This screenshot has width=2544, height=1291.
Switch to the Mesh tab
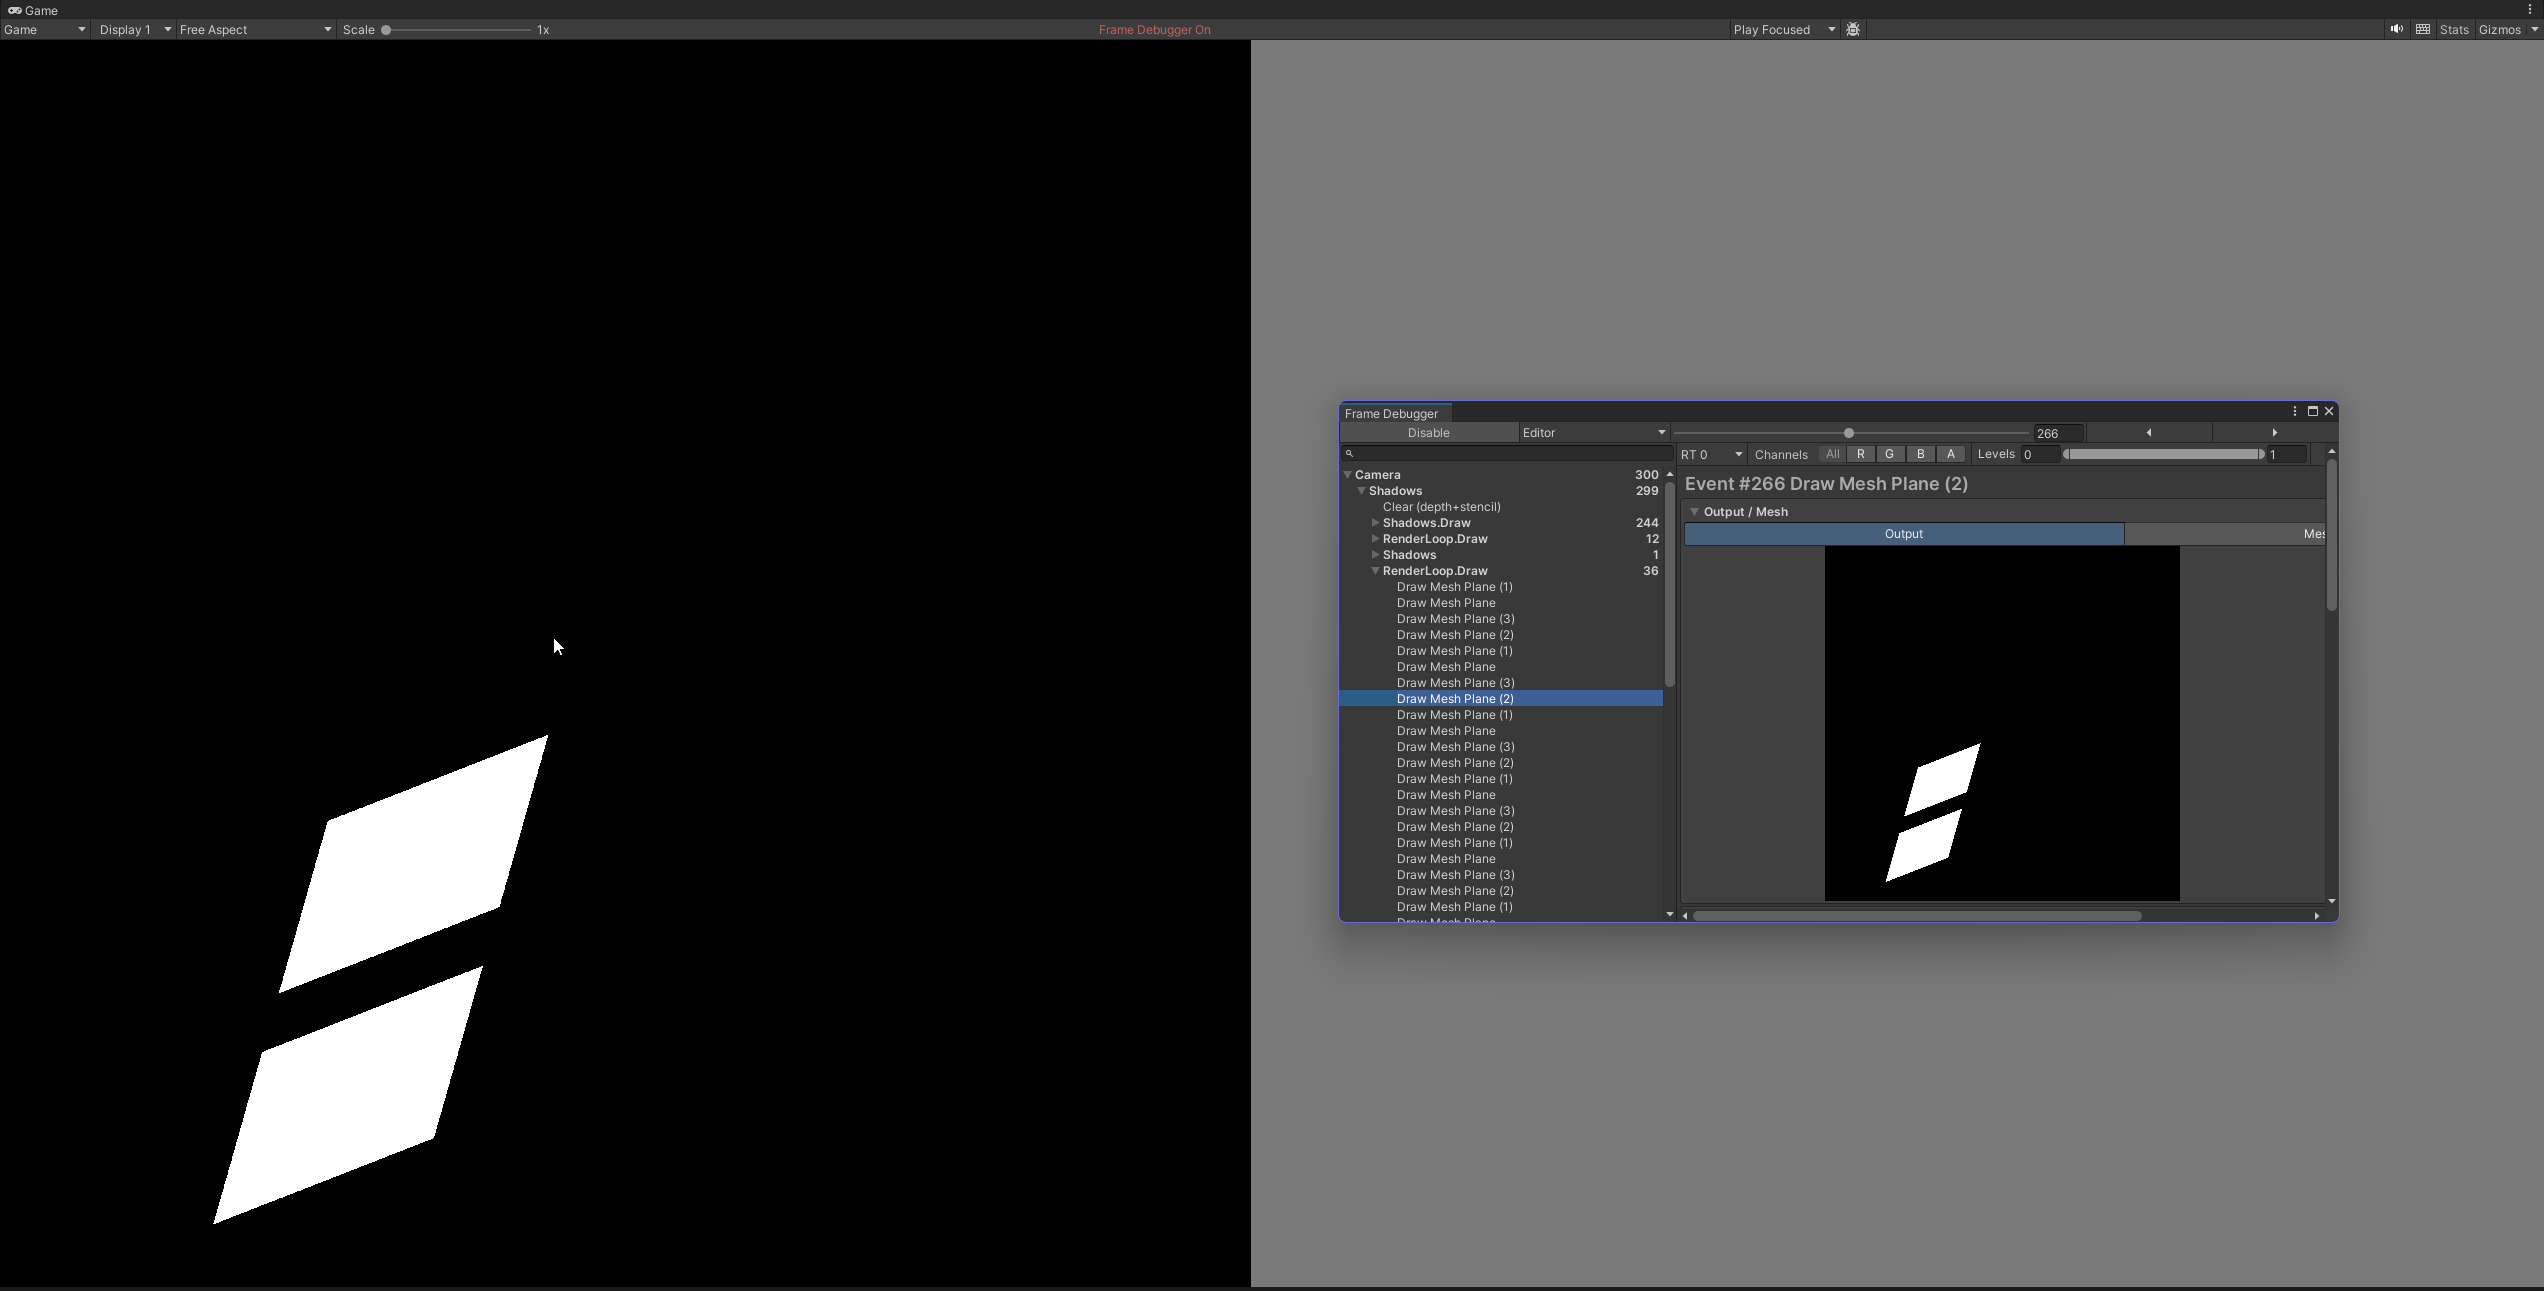pyautogui.click(x=2225, y=534)
